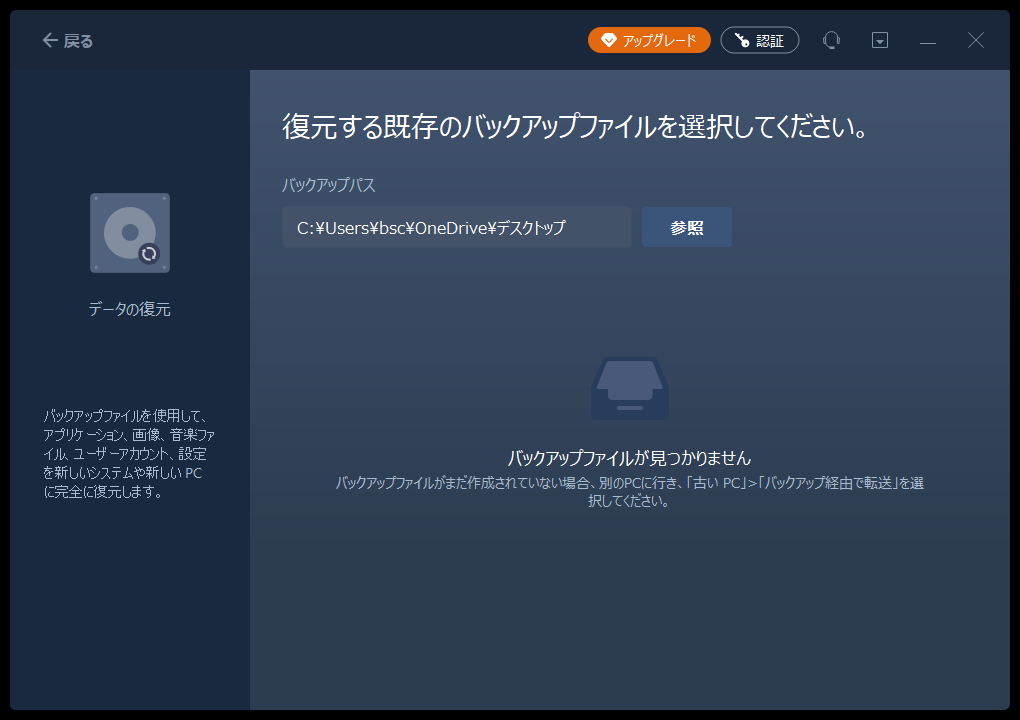Image resolution: width=1020 pixels, height=720 pixels.
Task: Minimize the window
Action: click(928, 41)
